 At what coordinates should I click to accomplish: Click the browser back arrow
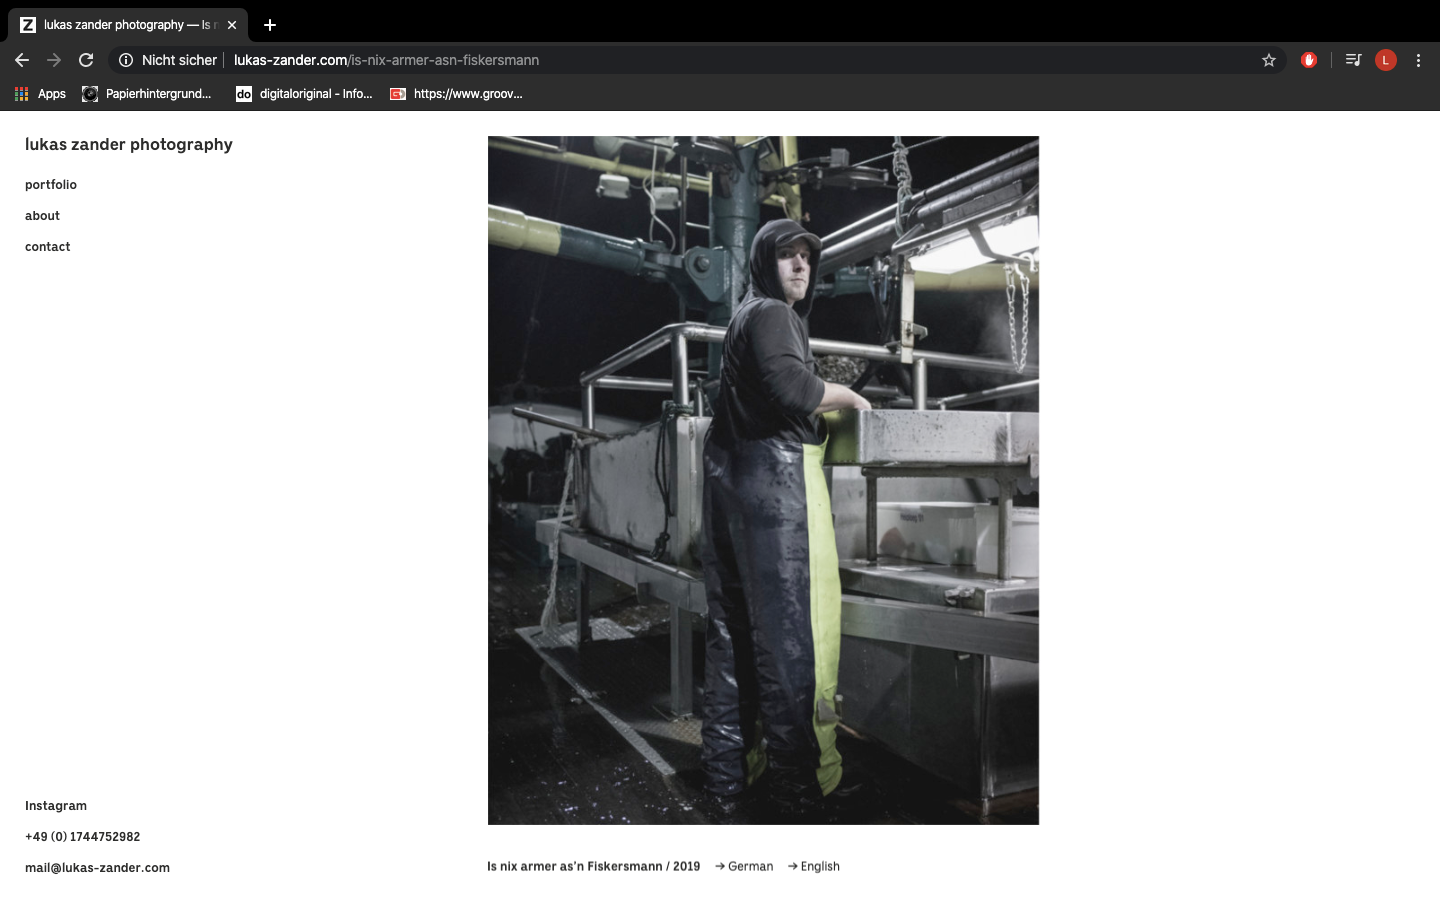pyautogui.click(x=22, y=60)
